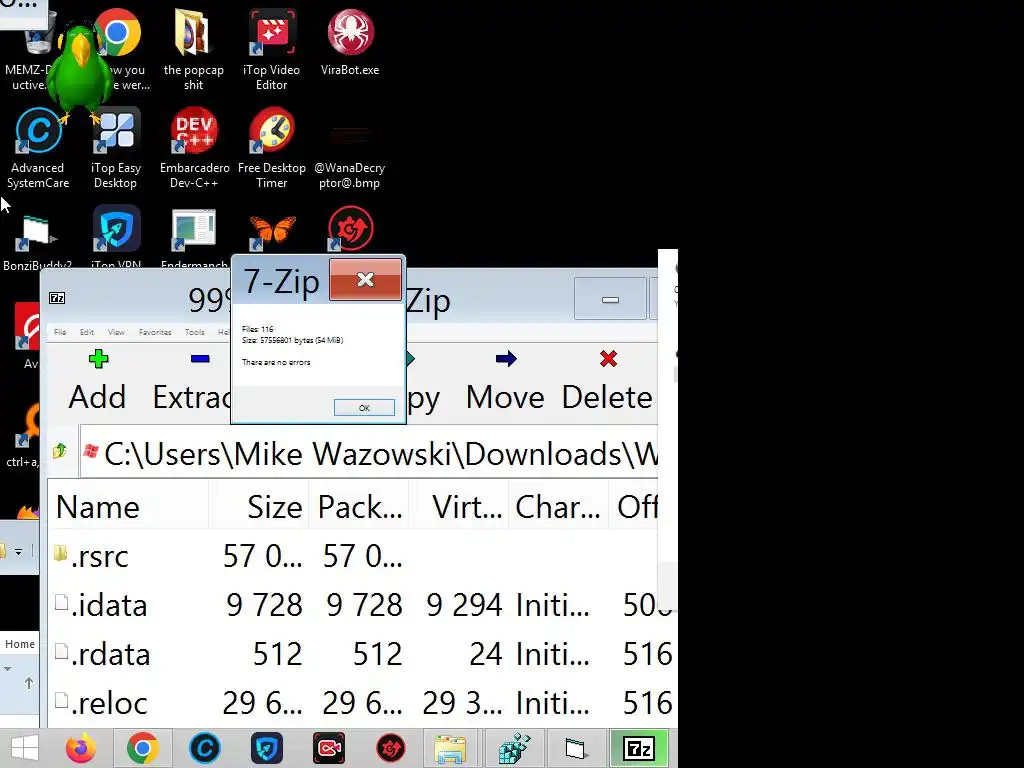
Task: Open the File menu in 7-Zip
Action: click(x=60, y=332)
